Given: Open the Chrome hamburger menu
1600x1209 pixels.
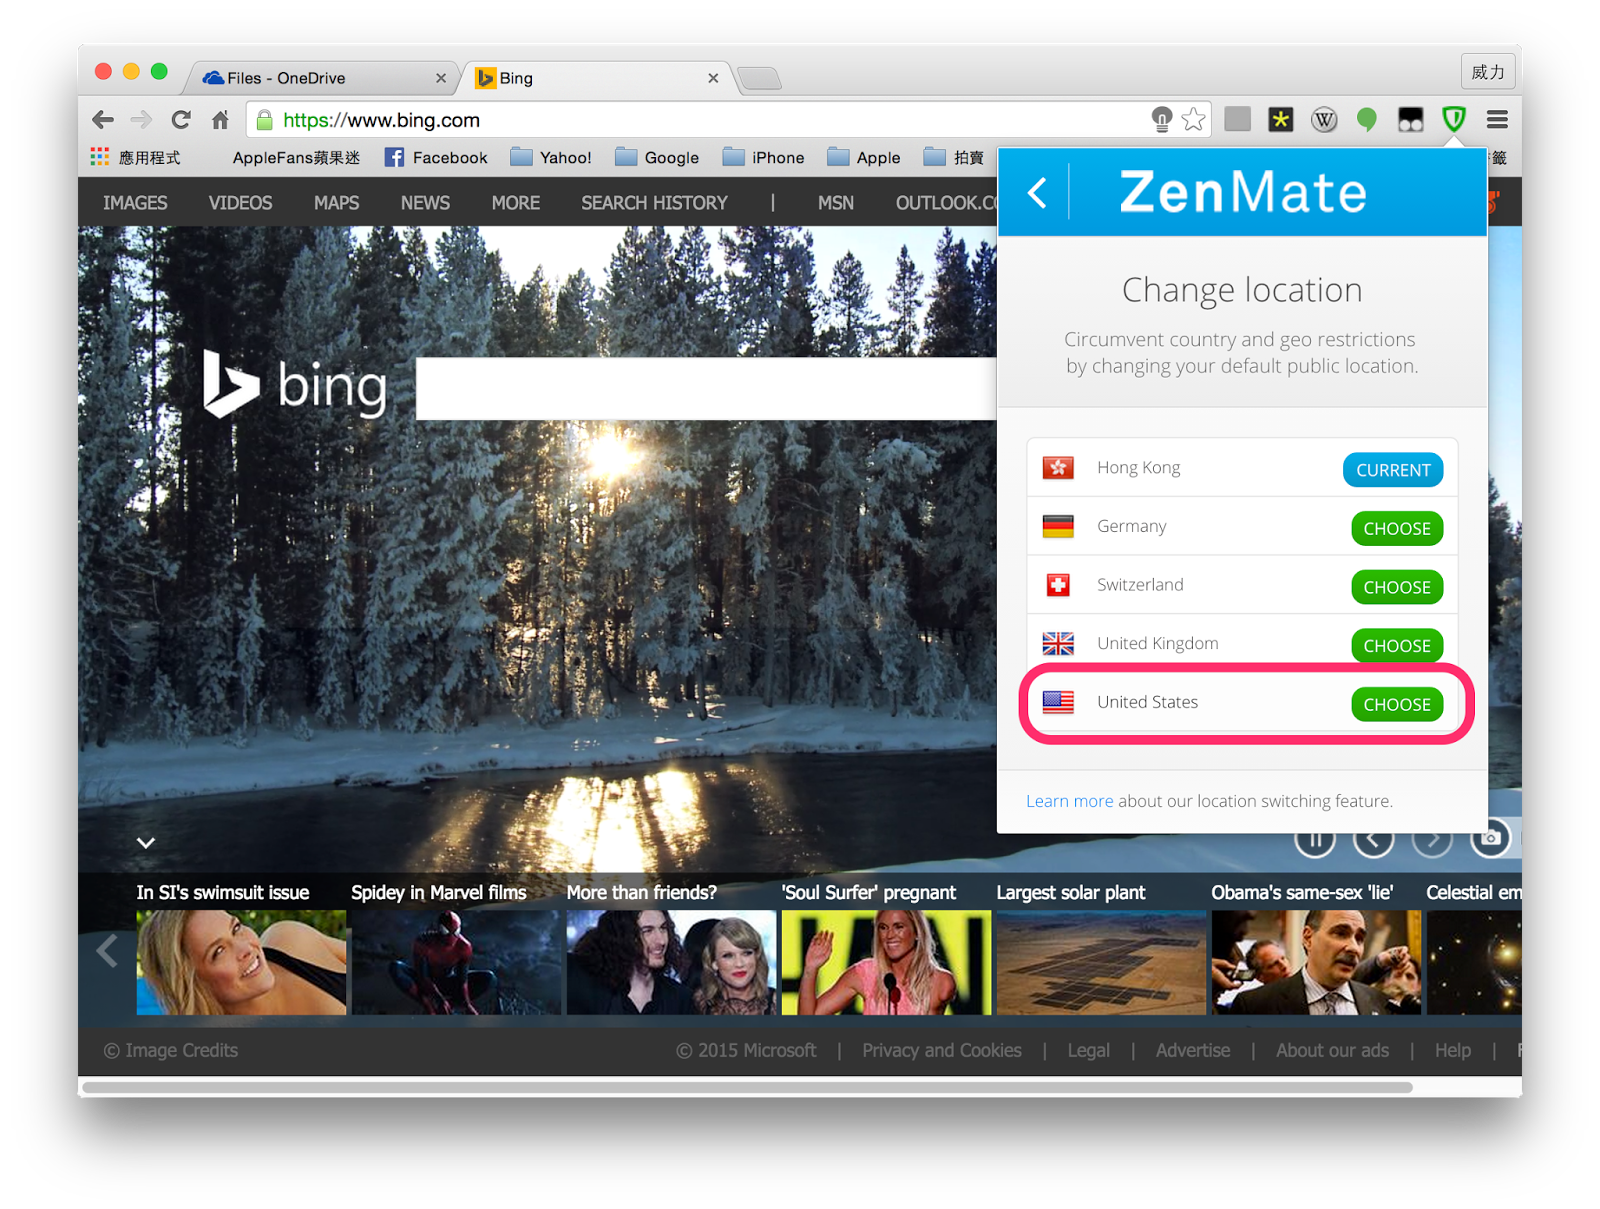Looking at the screenshot, I should 1497,120.
